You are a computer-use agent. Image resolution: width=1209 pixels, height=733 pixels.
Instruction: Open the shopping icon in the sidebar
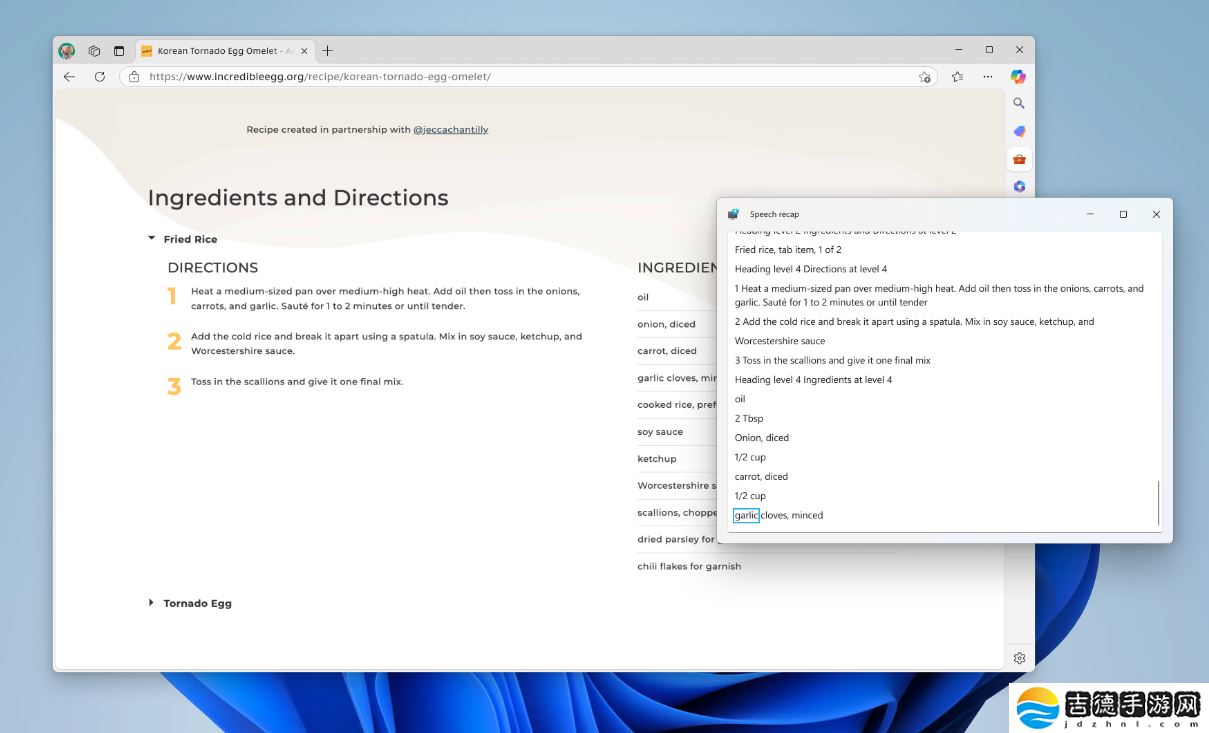click(x=1019, y=131)
